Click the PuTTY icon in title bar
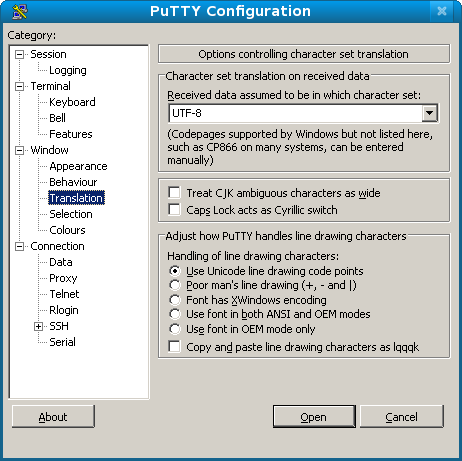The width and height of the screenshot is (462, 461). [x=20, y=12]
